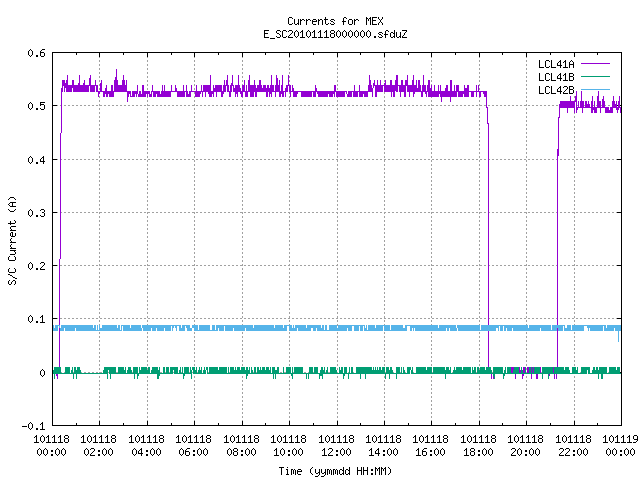640x480 pixels.
Task: Click the y-axis tick value -0.1
Action: (x=33, y=426)
